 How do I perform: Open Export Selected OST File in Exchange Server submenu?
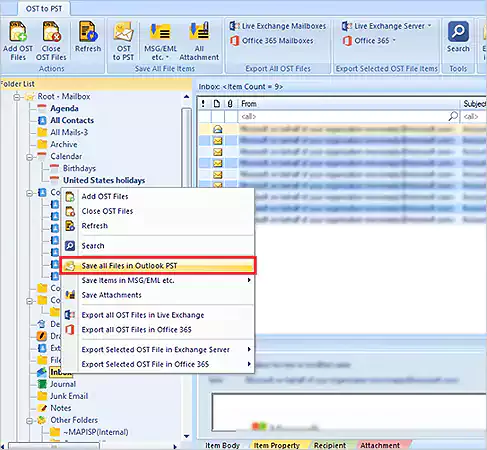click(157, 350)
